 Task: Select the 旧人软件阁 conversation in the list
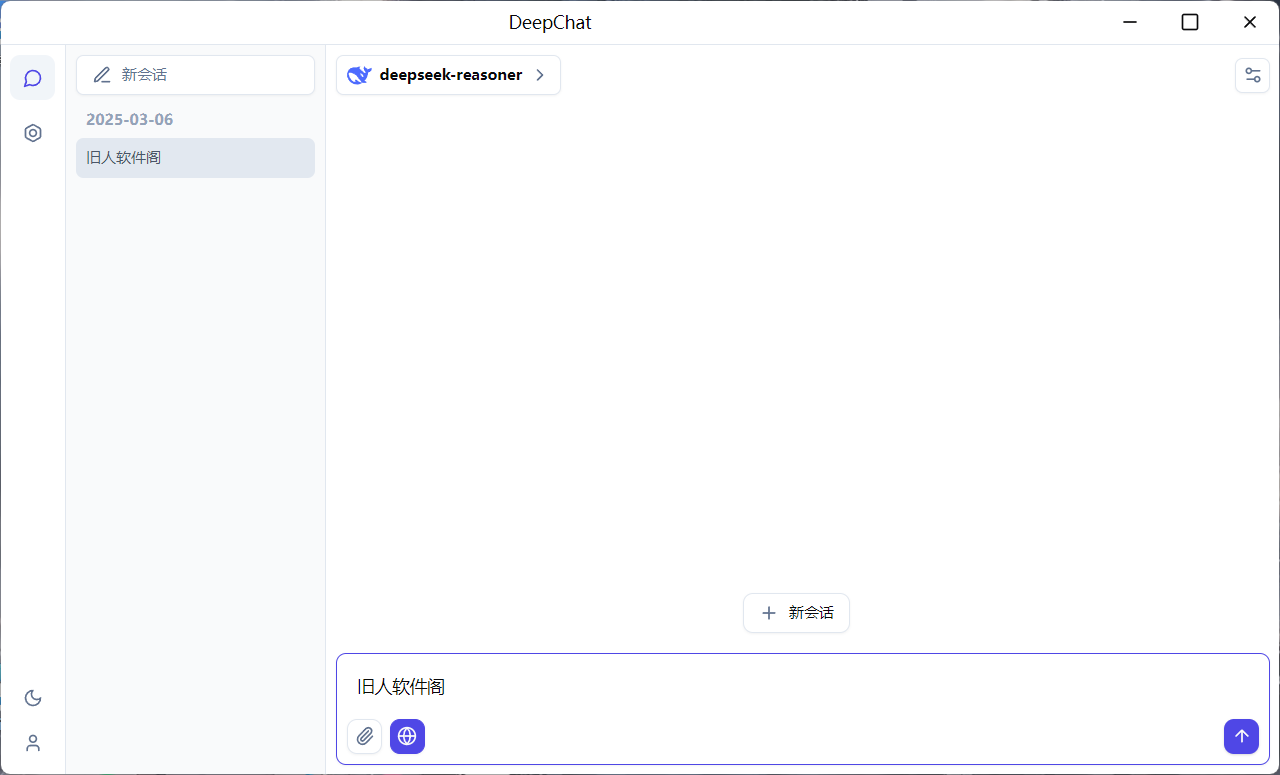coord(195,158)
